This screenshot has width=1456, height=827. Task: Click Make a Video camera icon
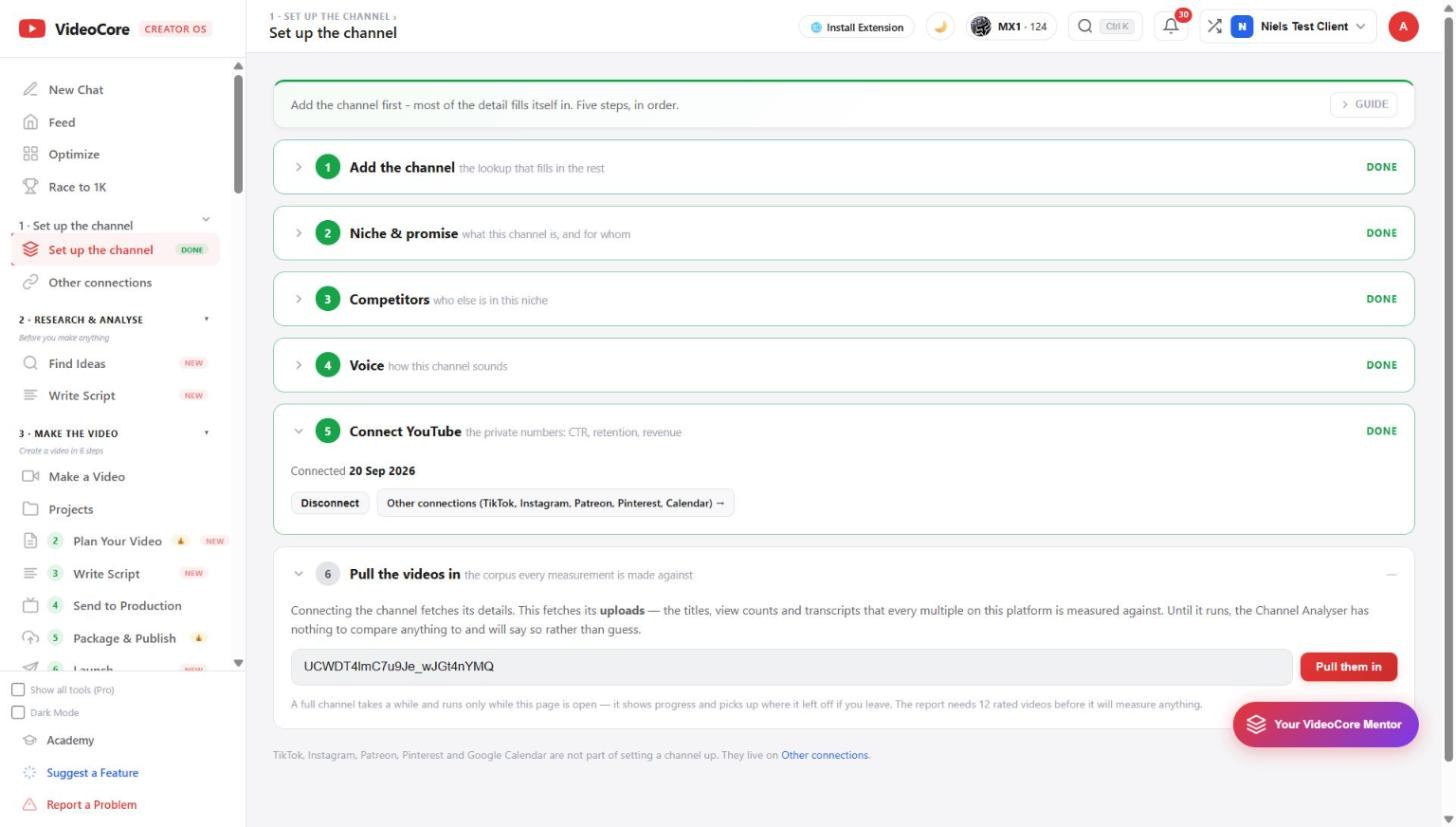click(x=30, y=476)
